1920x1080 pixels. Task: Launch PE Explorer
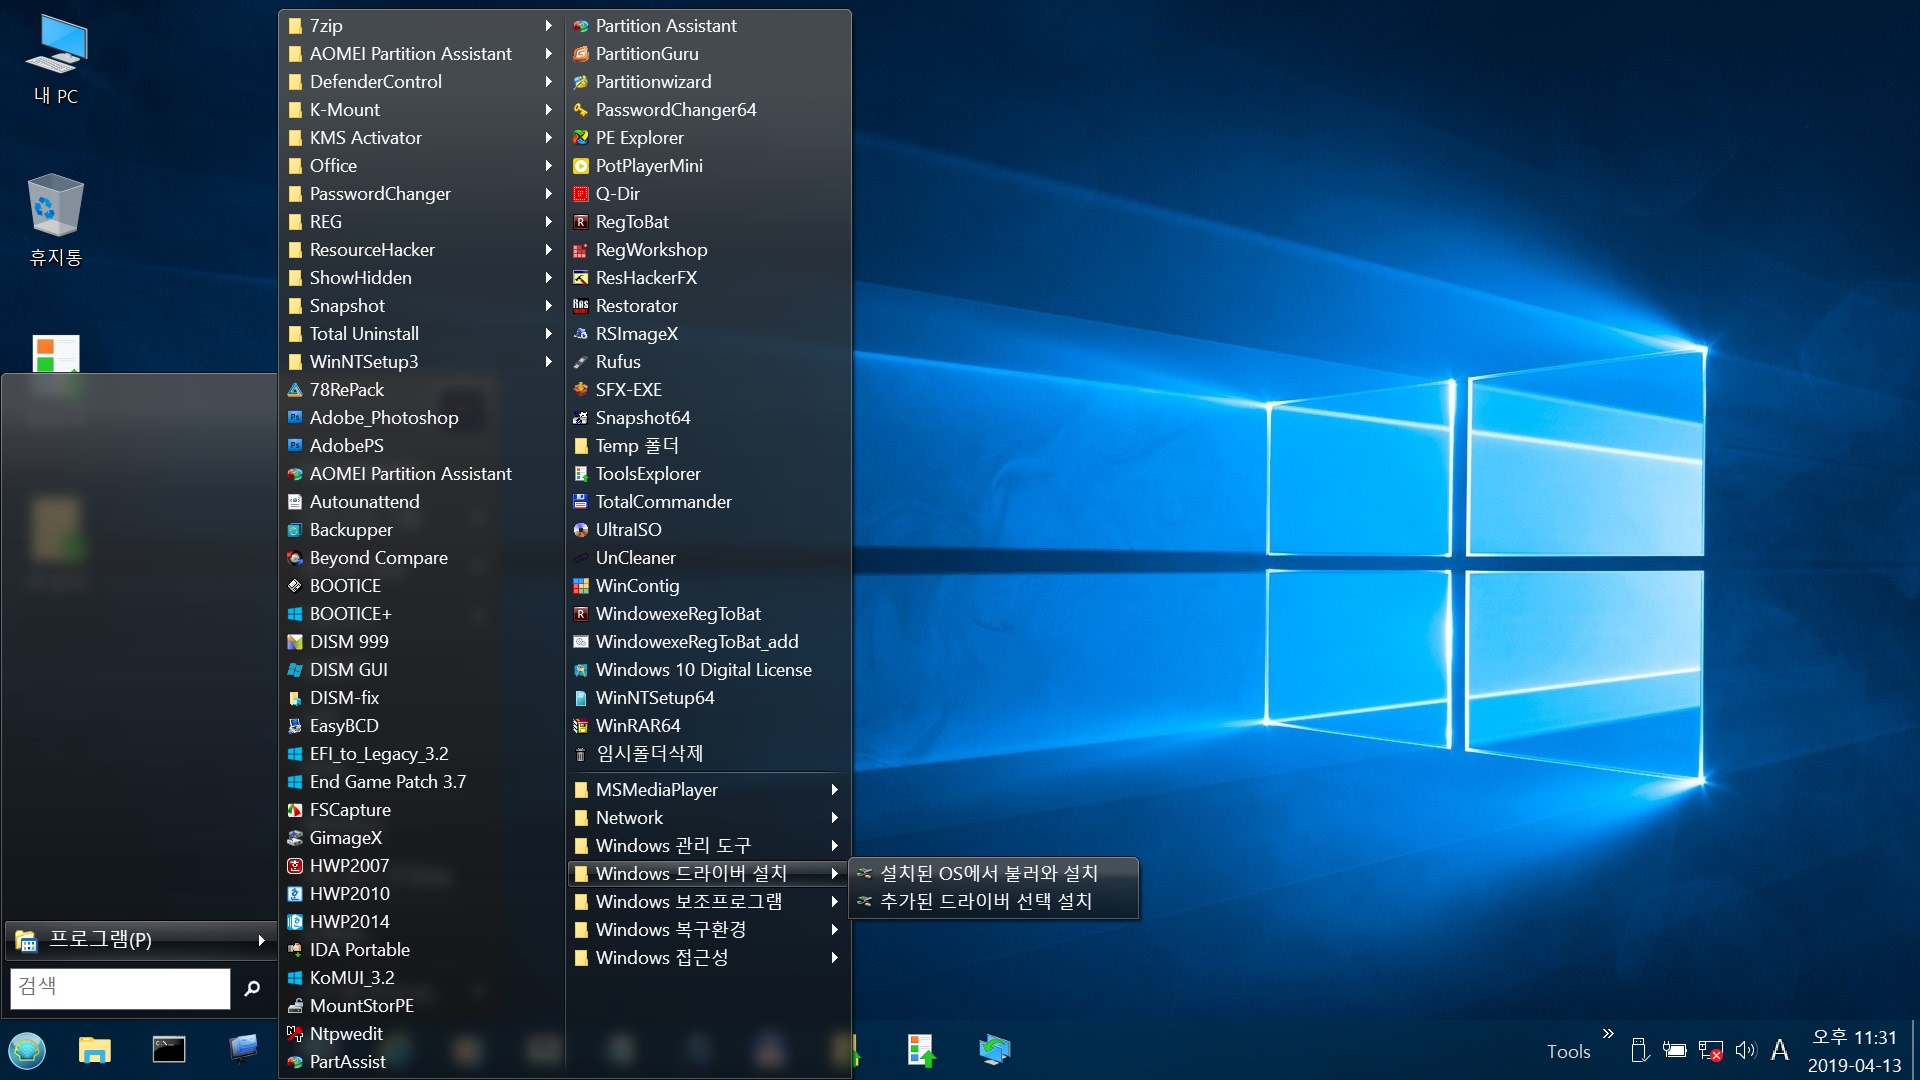tap(708, 138)
